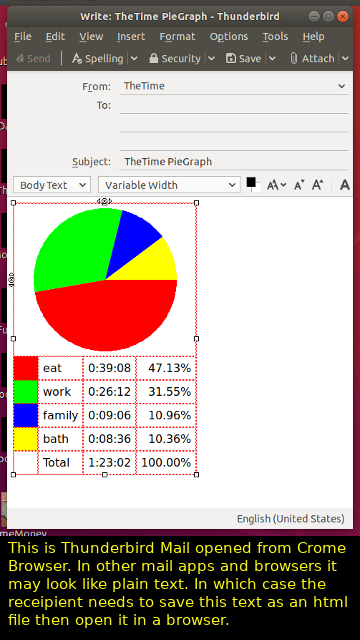The width and height of the screenshot is (360, 640).
Task: Open the Options menu
Action: 229,37
